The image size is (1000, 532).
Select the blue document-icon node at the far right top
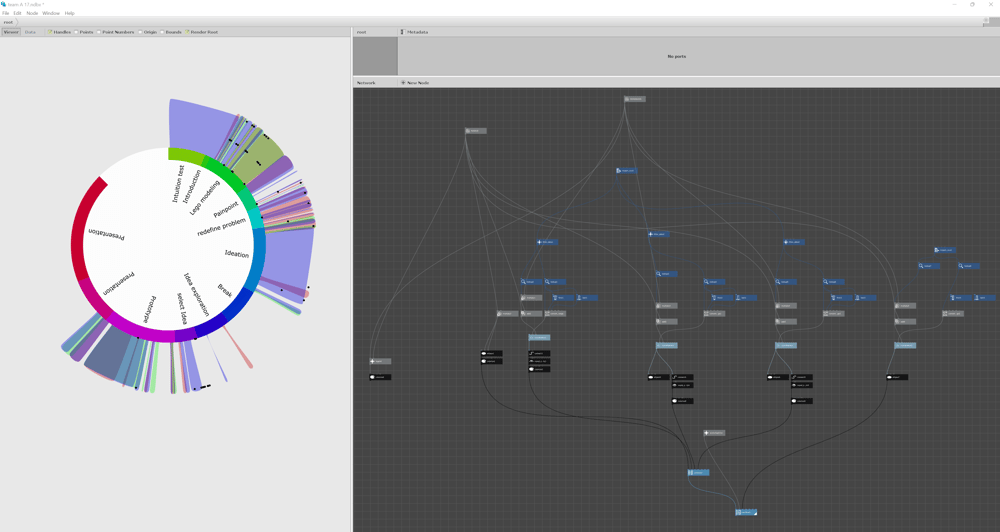point(945,250)
